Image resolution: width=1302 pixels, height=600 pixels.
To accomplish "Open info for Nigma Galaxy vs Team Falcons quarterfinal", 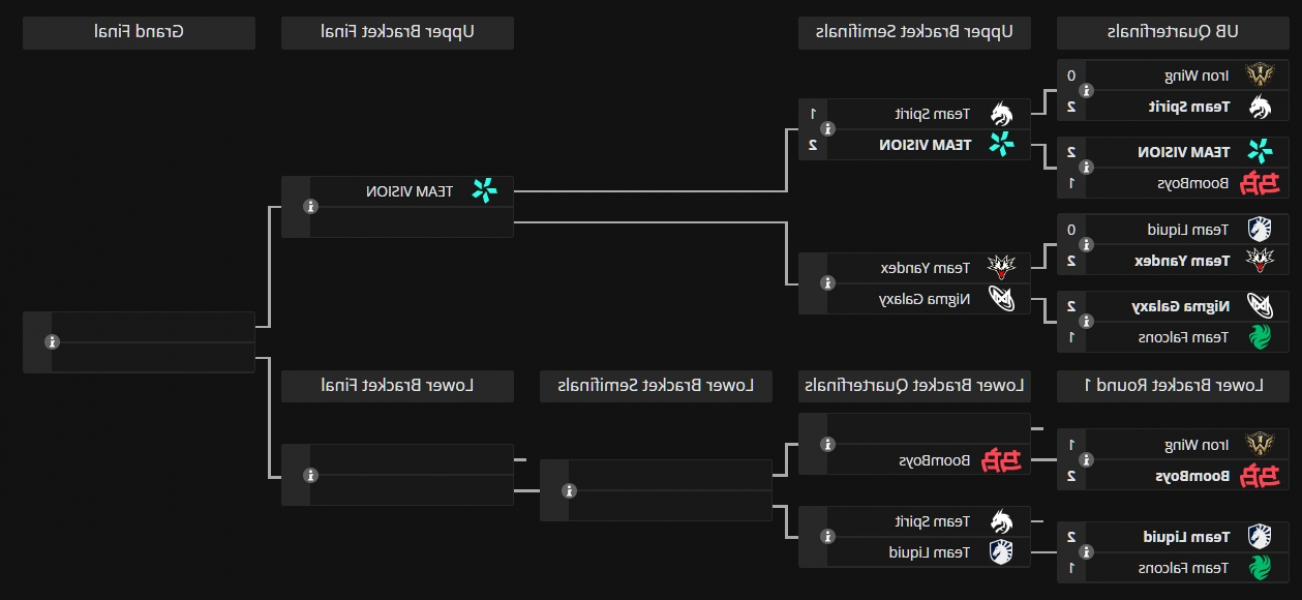I will [1086, 322].
